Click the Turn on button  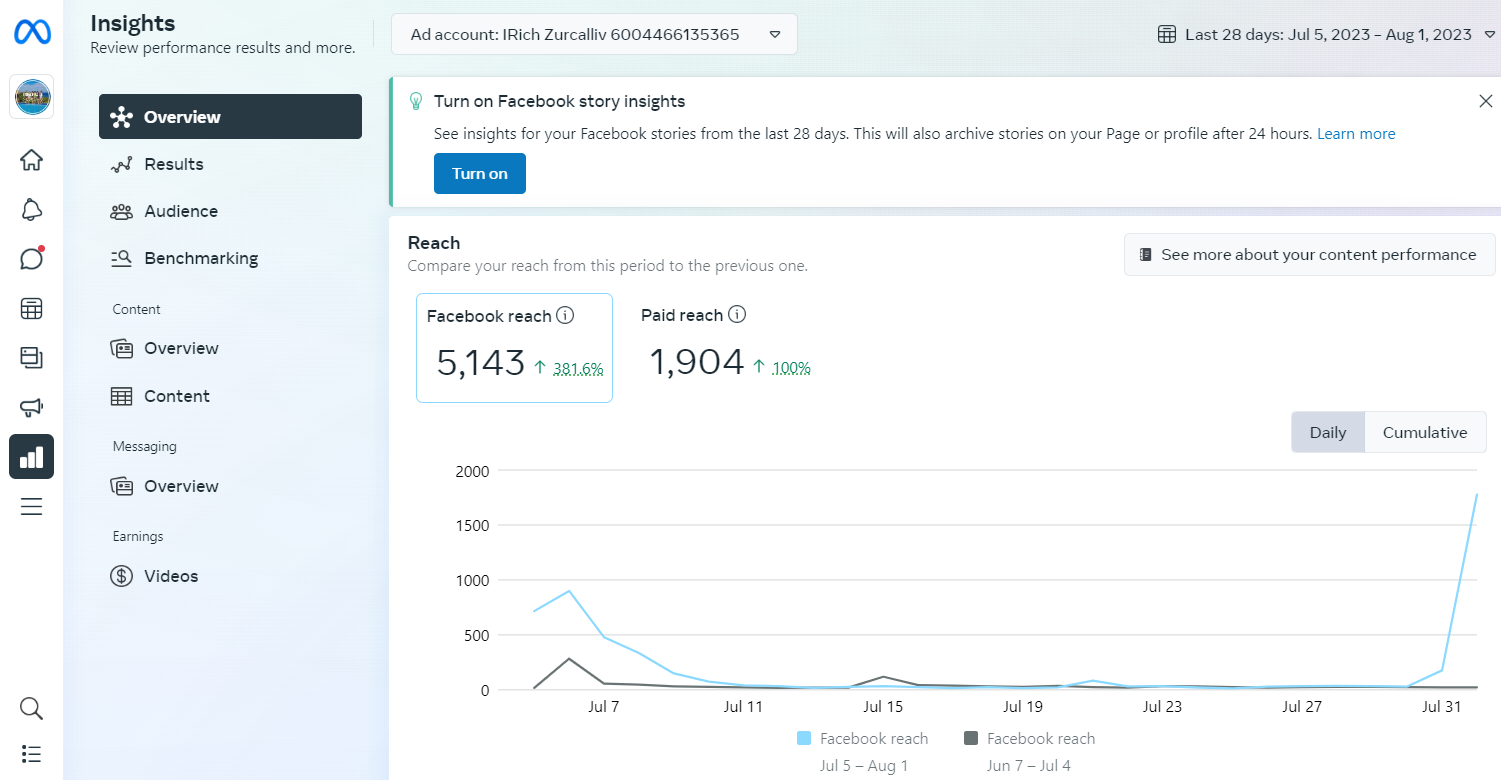[x=479, y=174]
